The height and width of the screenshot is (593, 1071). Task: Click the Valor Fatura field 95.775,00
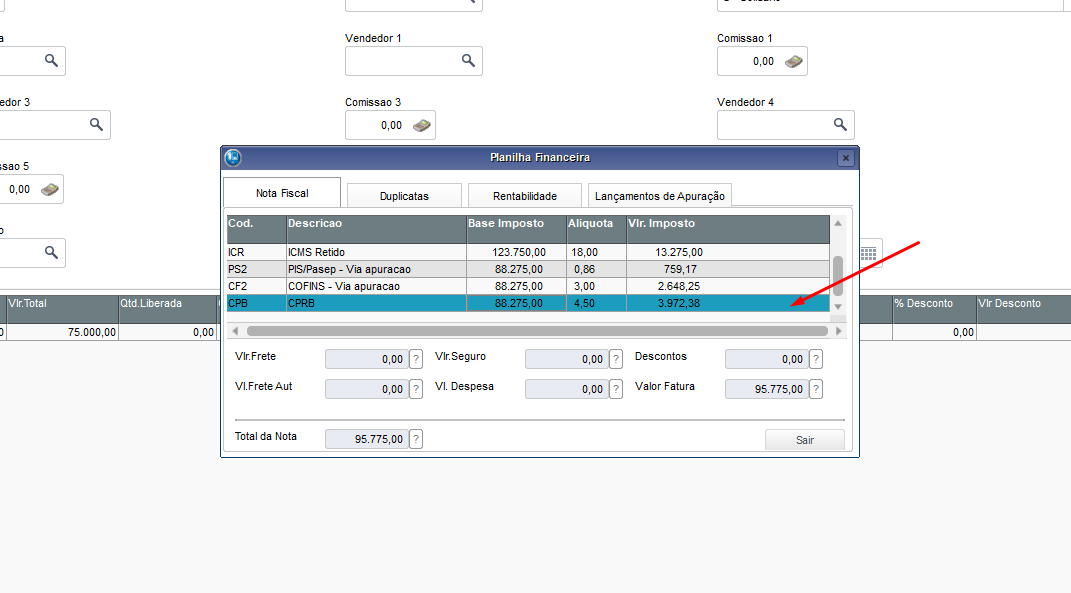(766, 389)
